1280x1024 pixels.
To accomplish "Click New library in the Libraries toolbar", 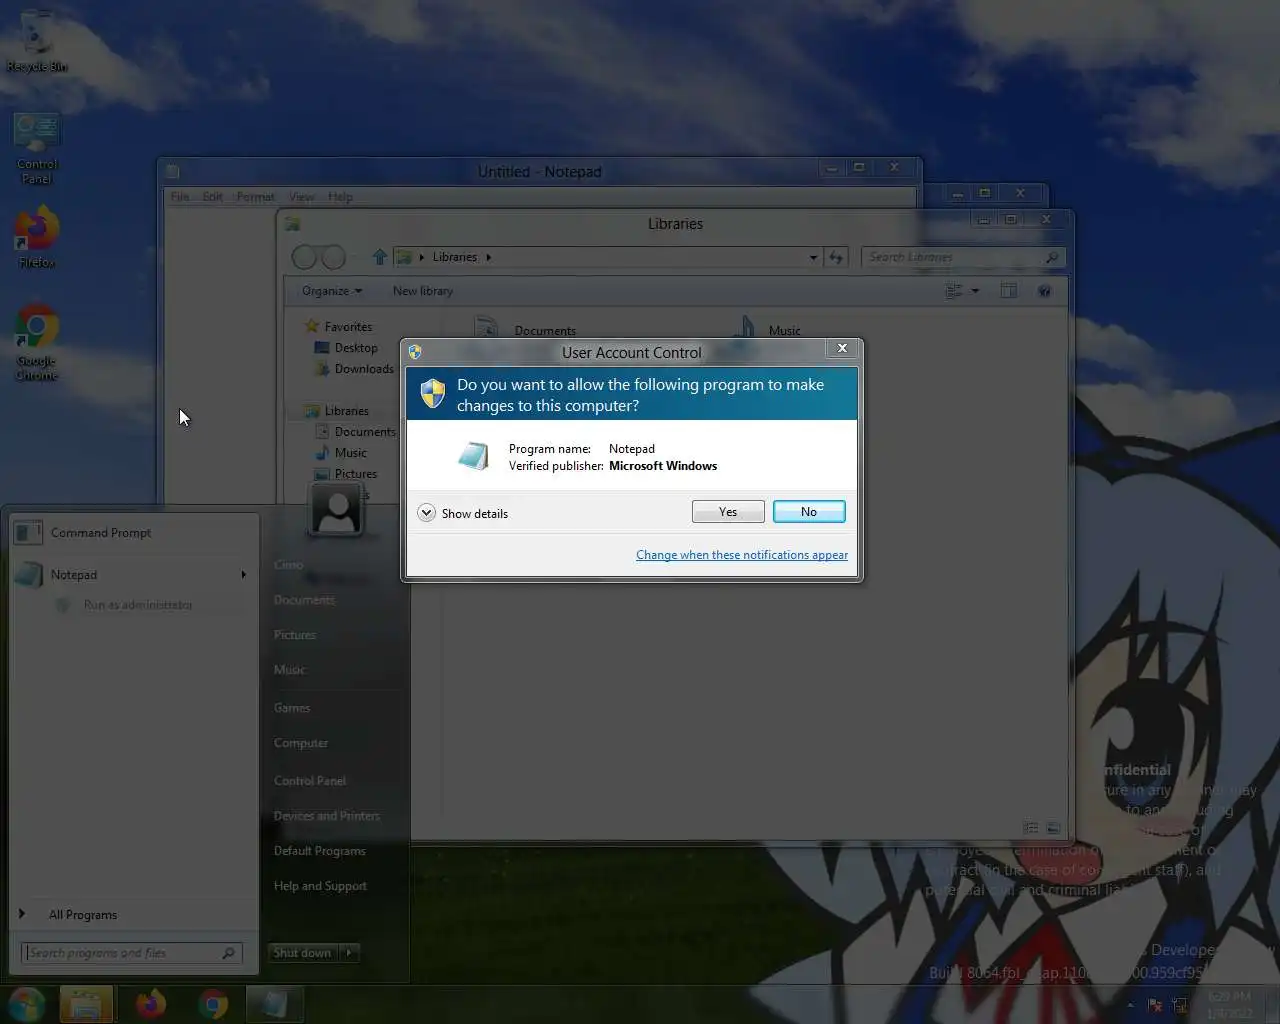I will pos(422,291).
